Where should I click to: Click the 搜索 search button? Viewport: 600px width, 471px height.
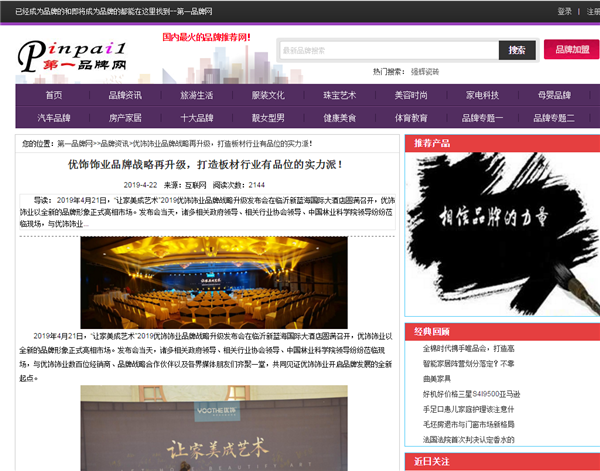[517, 50]
